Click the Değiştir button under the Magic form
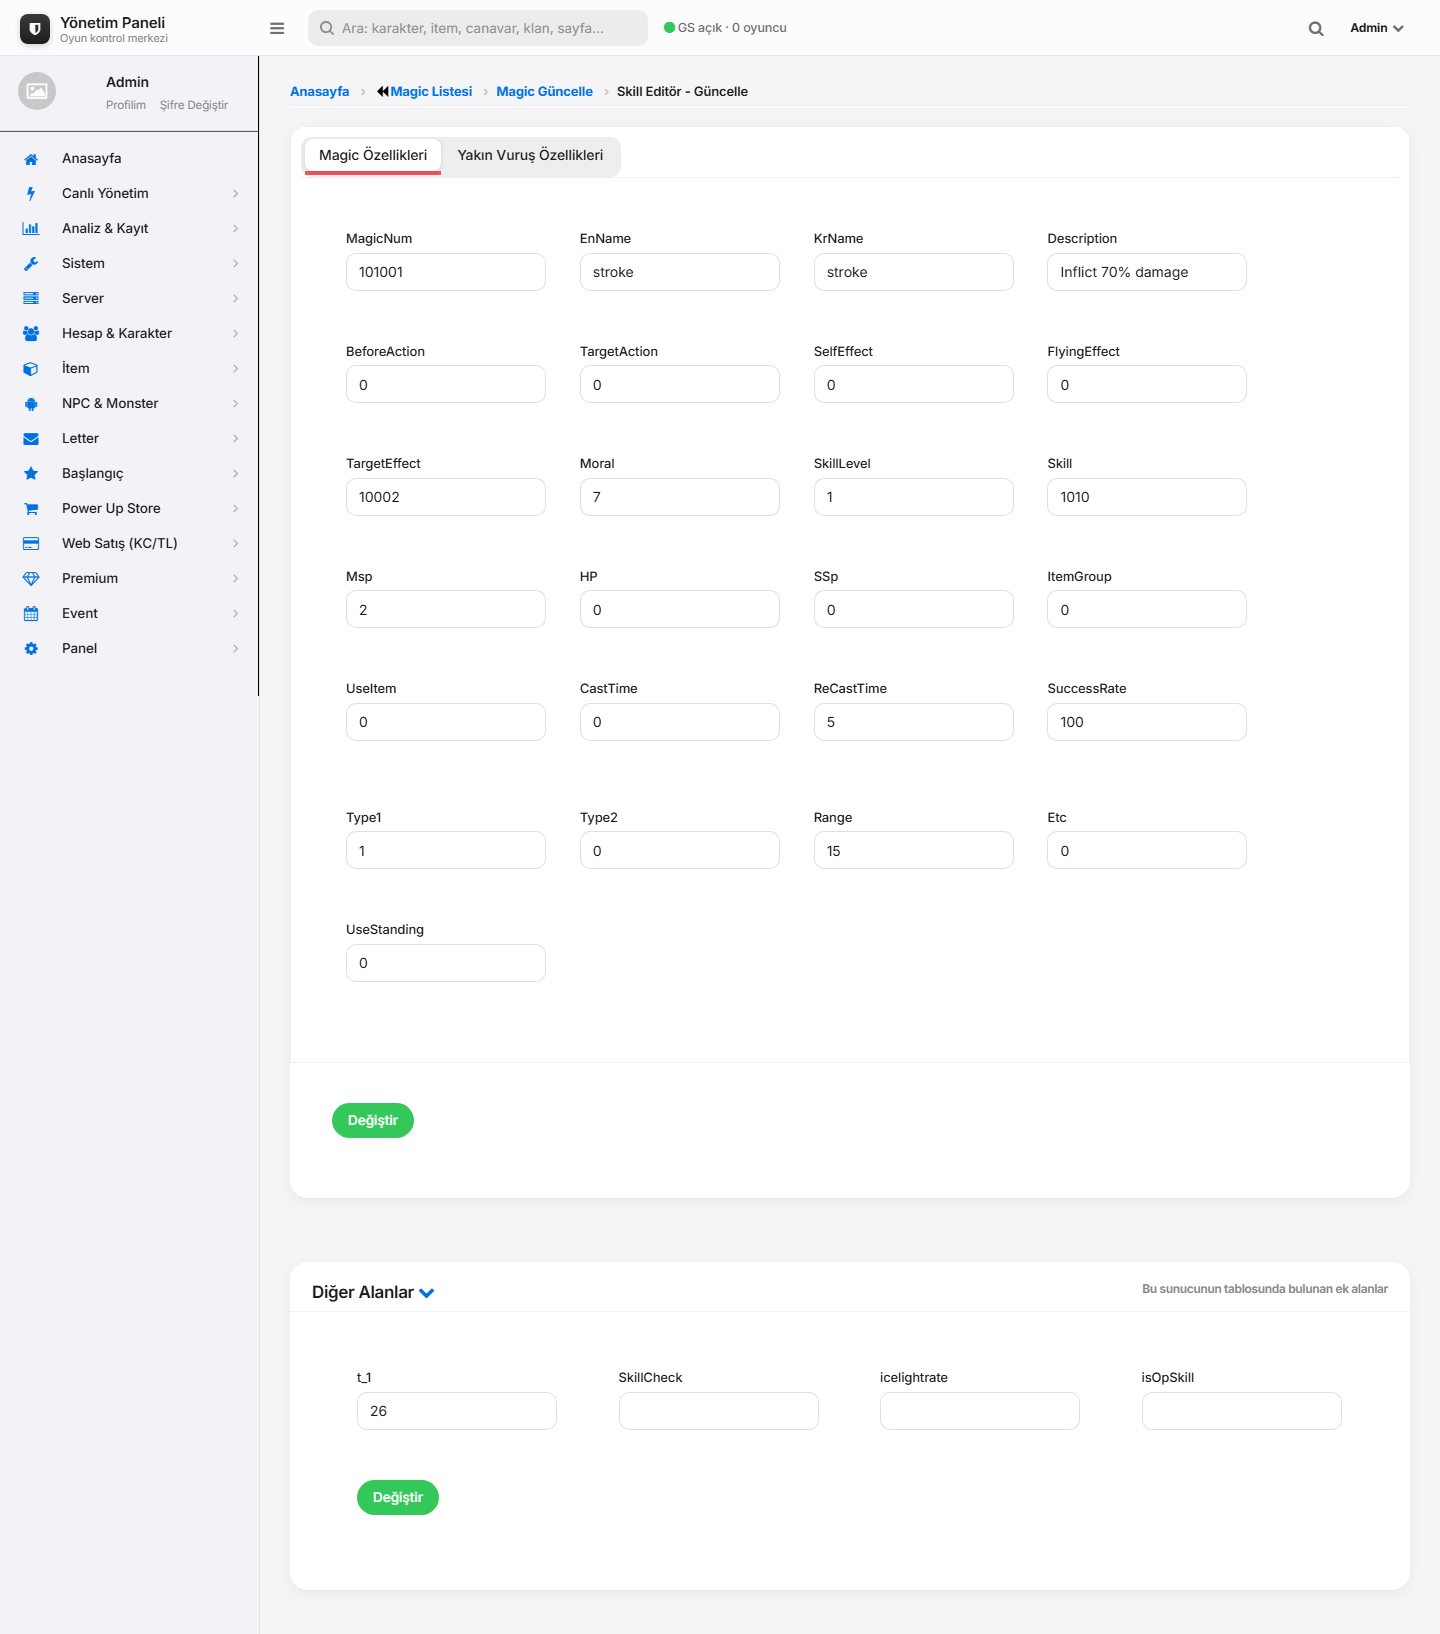Screen dimensions: 1440x1634 (x=373, y=1121)
